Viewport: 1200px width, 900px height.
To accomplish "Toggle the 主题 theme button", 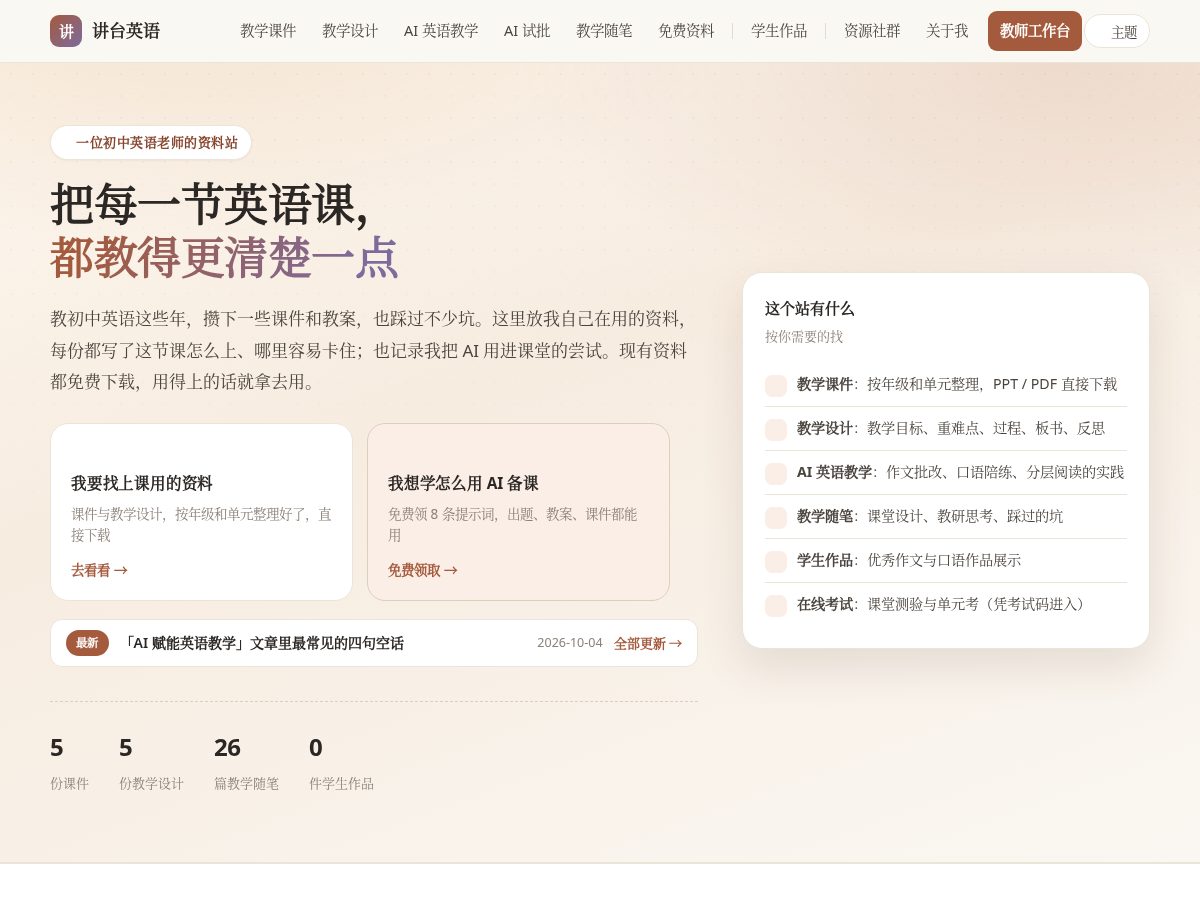I will (1117, 31).
